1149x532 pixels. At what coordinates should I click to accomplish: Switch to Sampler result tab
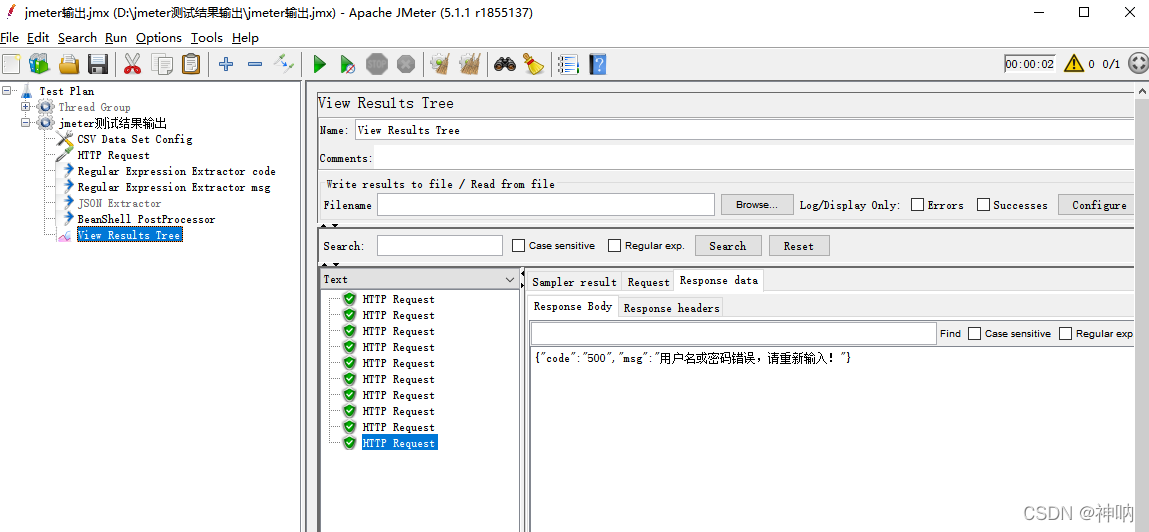tap(574, 282)
